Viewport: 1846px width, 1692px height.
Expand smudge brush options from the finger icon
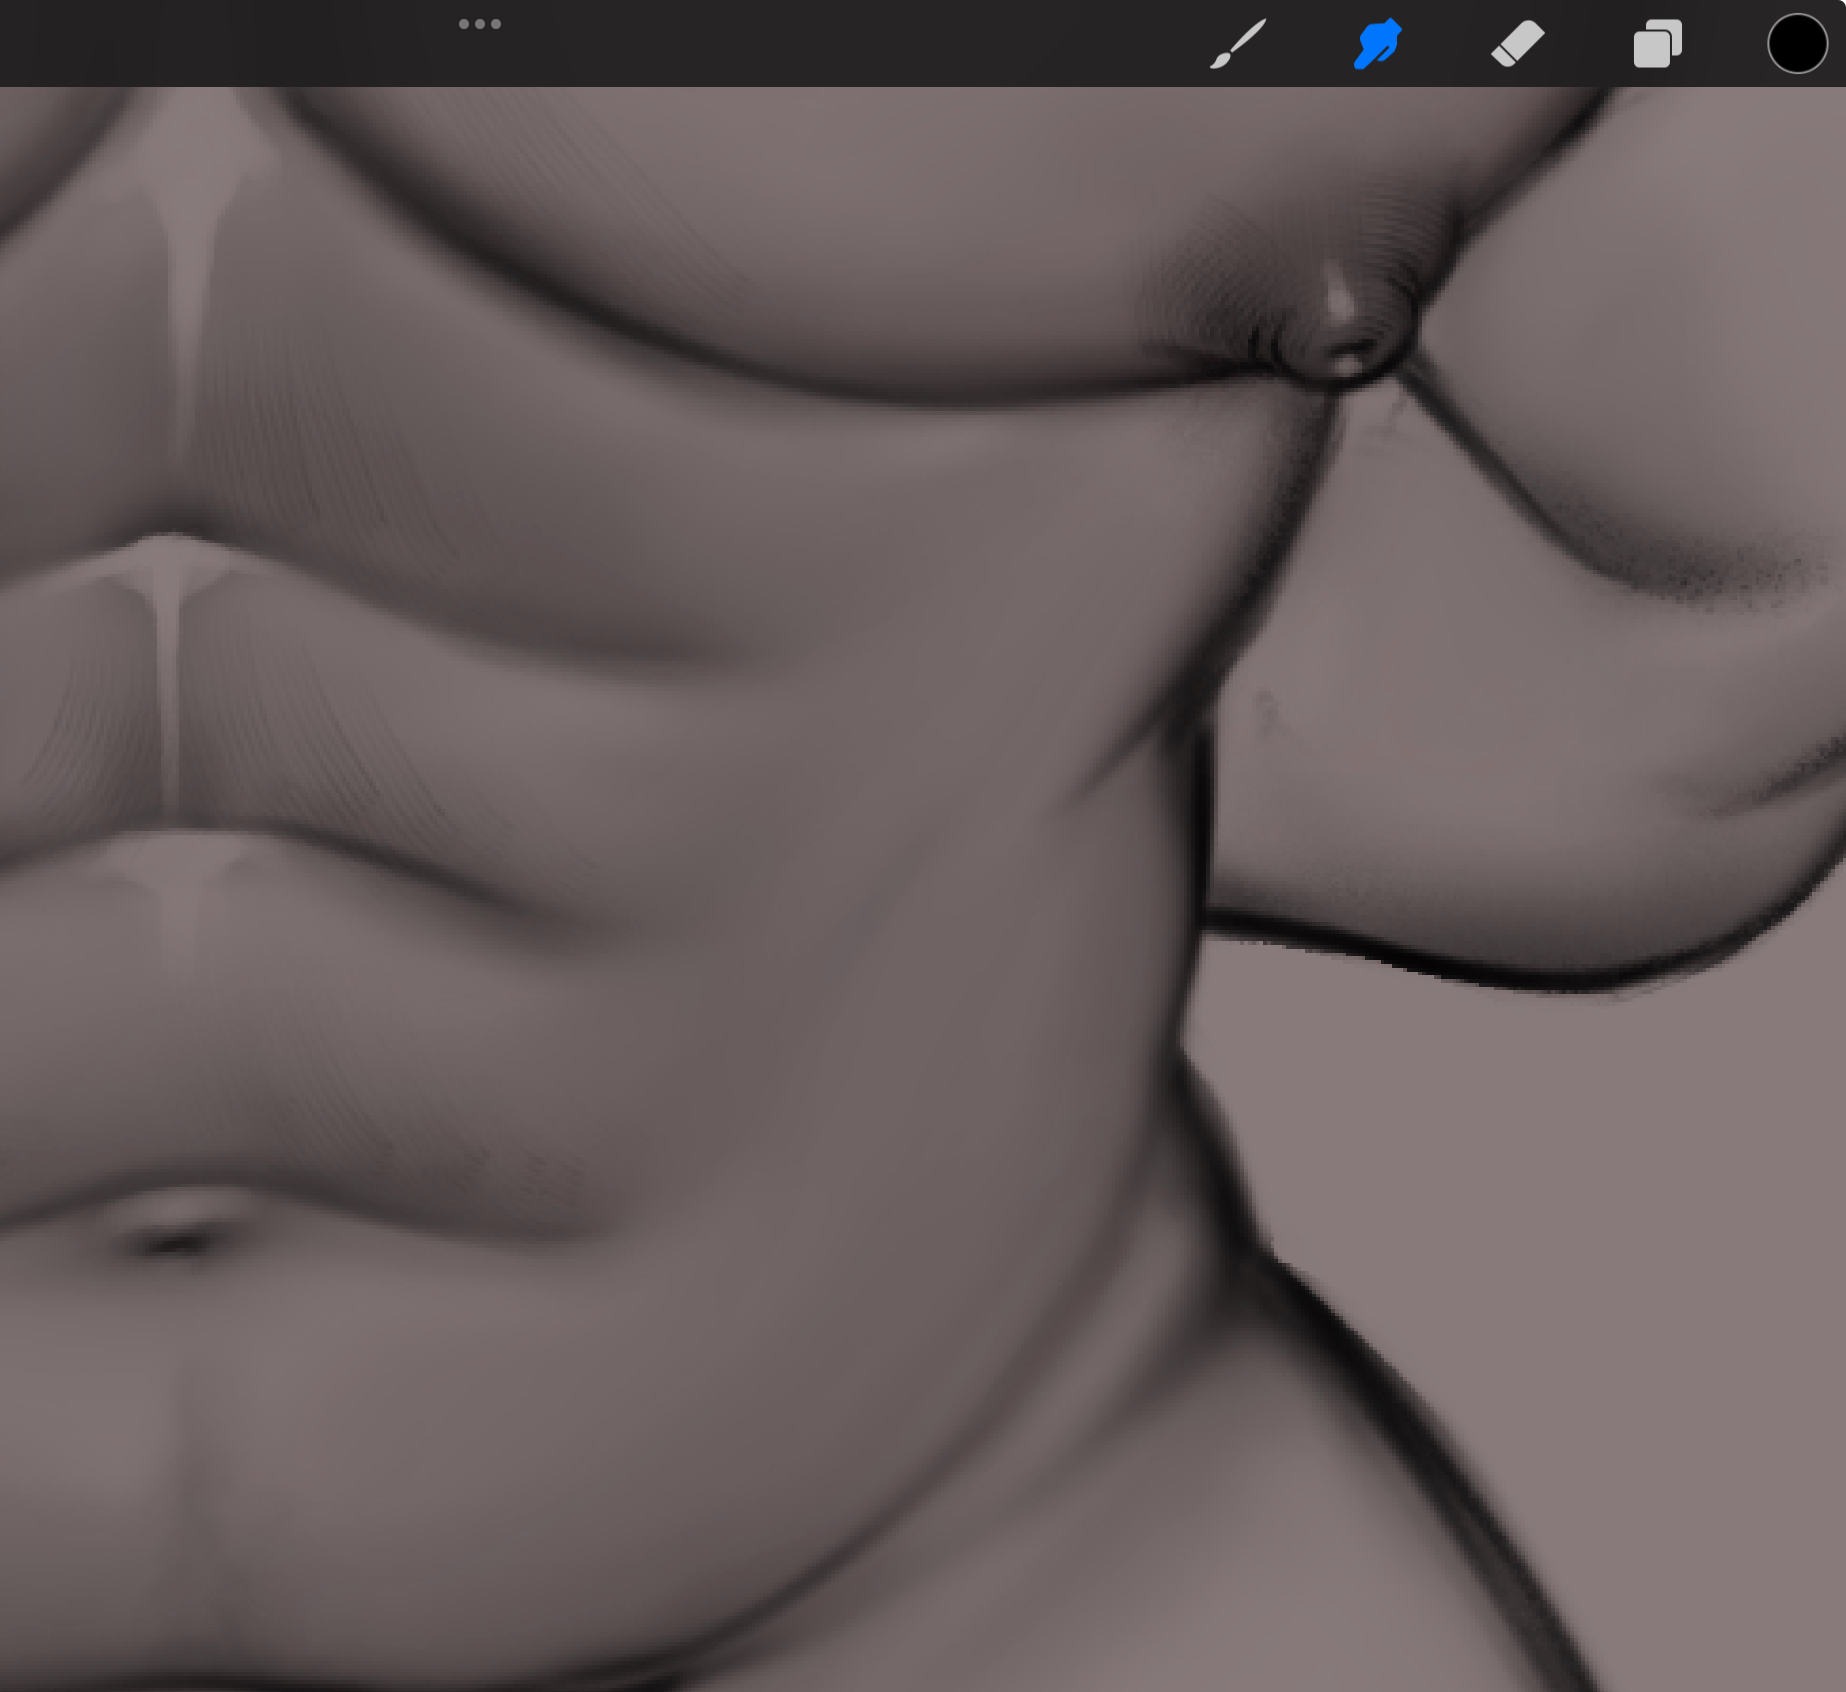click(1377, 44)
